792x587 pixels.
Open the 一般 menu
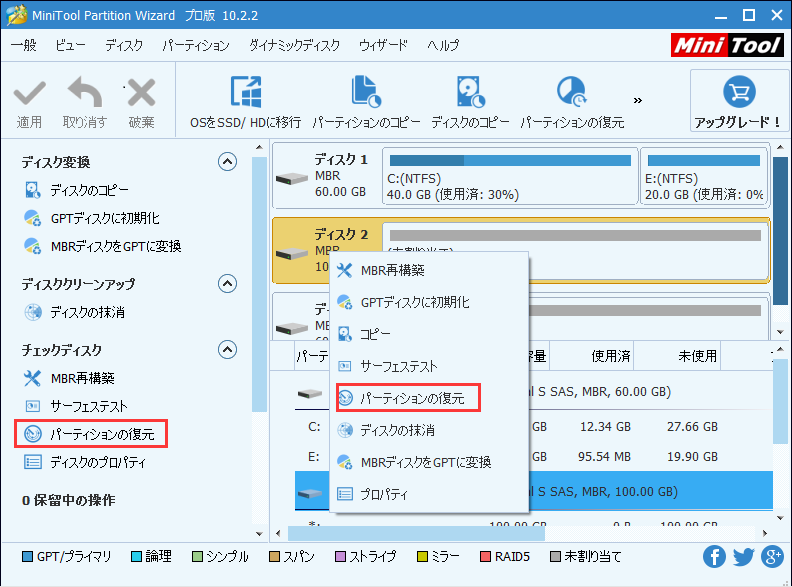pyautogui.click(x=23, y=45)
